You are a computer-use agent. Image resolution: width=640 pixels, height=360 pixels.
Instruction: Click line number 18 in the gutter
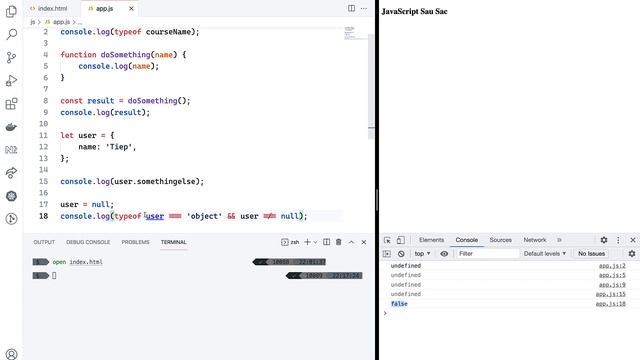click(x=43, y=216)
